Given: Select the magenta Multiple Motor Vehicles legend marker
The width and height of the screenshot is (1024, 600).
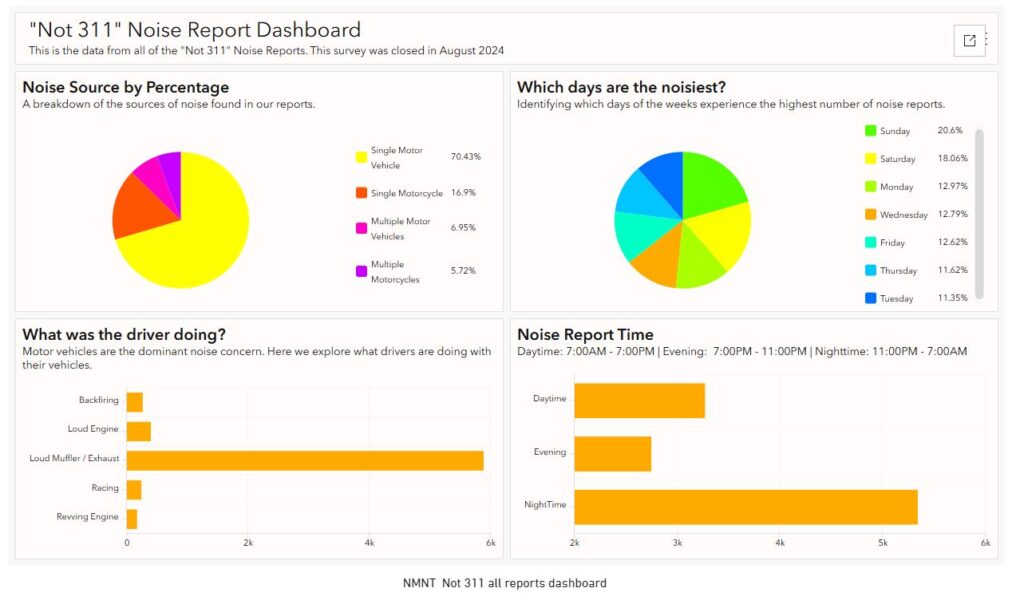Looking at the screenshot, I should click(362, 225).
